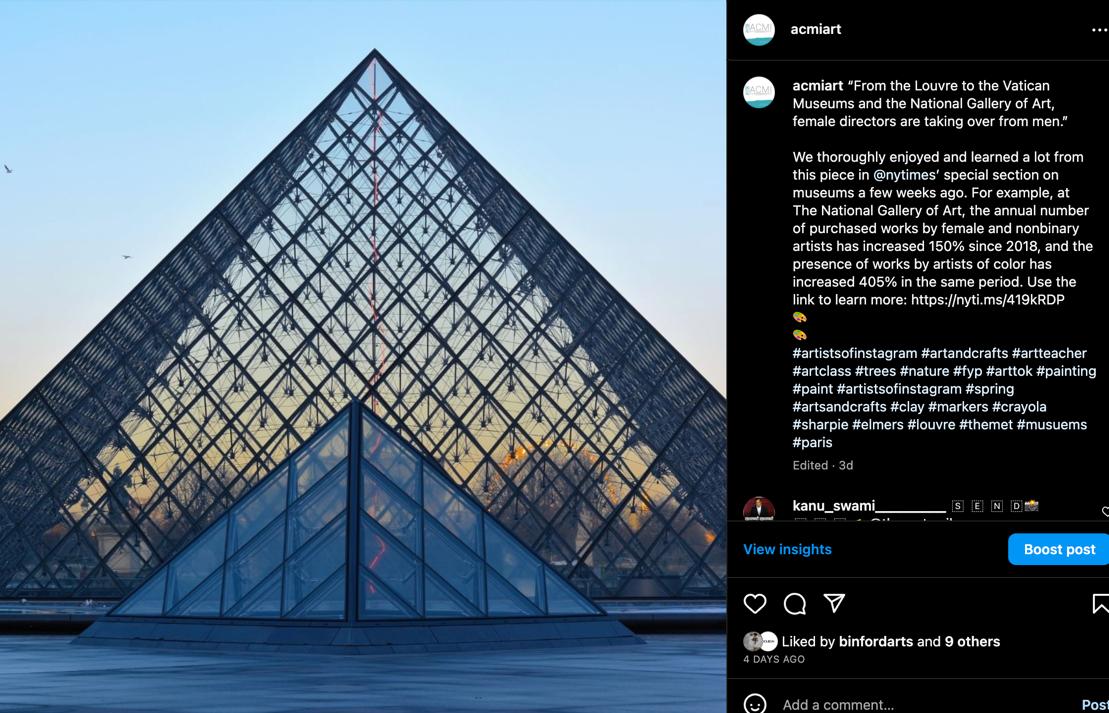The height and width of the screenshot is (713, 1109).
Task: Open View insights link
Action: pyautogui.click(x=787, y=549)
